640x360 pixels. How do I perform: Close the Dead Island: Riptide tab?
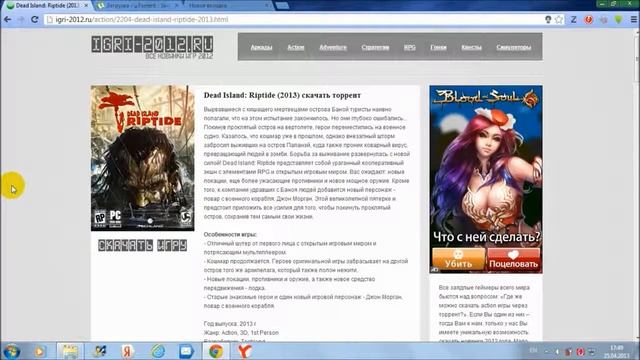tap(86, 6)
